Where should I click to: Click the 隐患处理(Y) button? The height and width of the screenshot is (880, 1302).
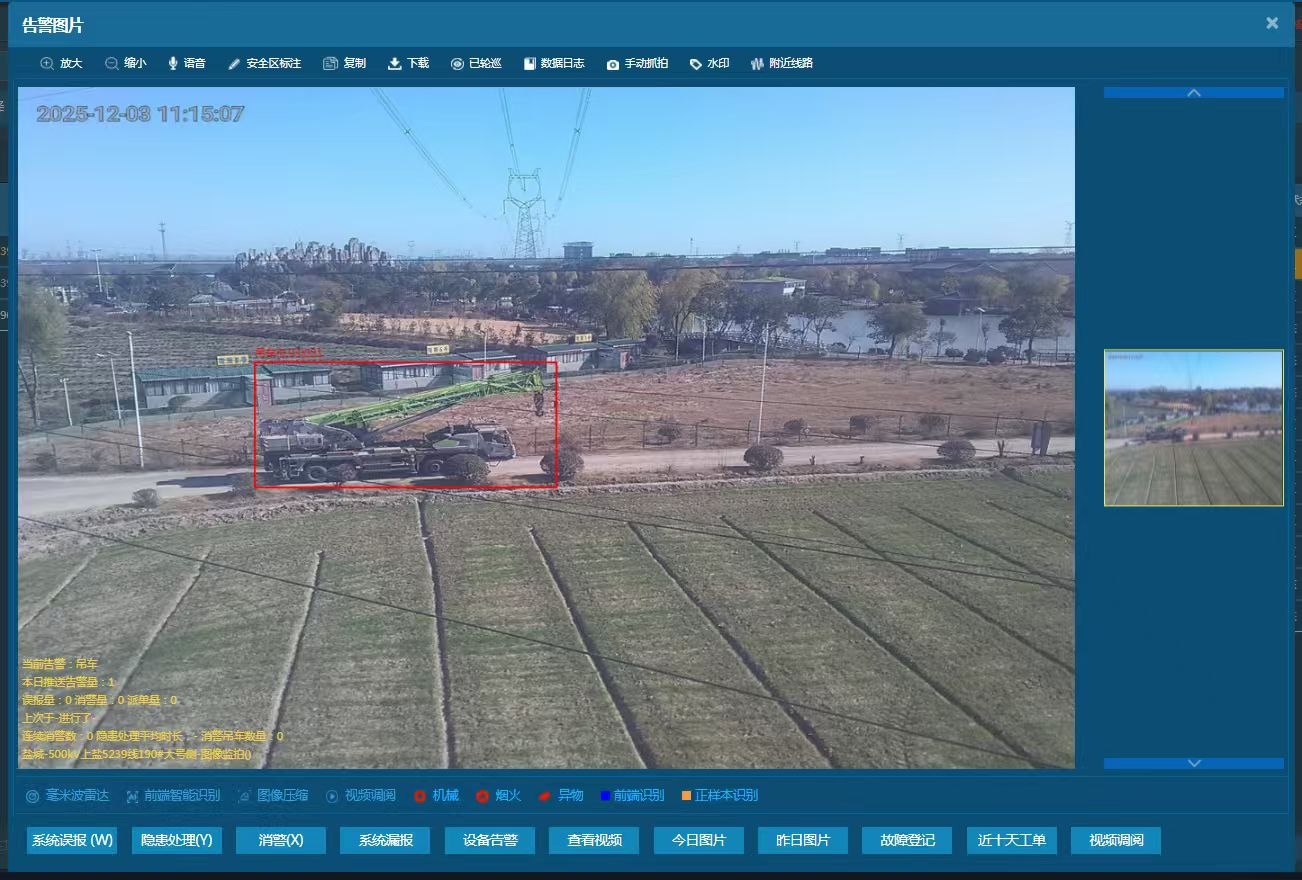[x=177, y=840]
